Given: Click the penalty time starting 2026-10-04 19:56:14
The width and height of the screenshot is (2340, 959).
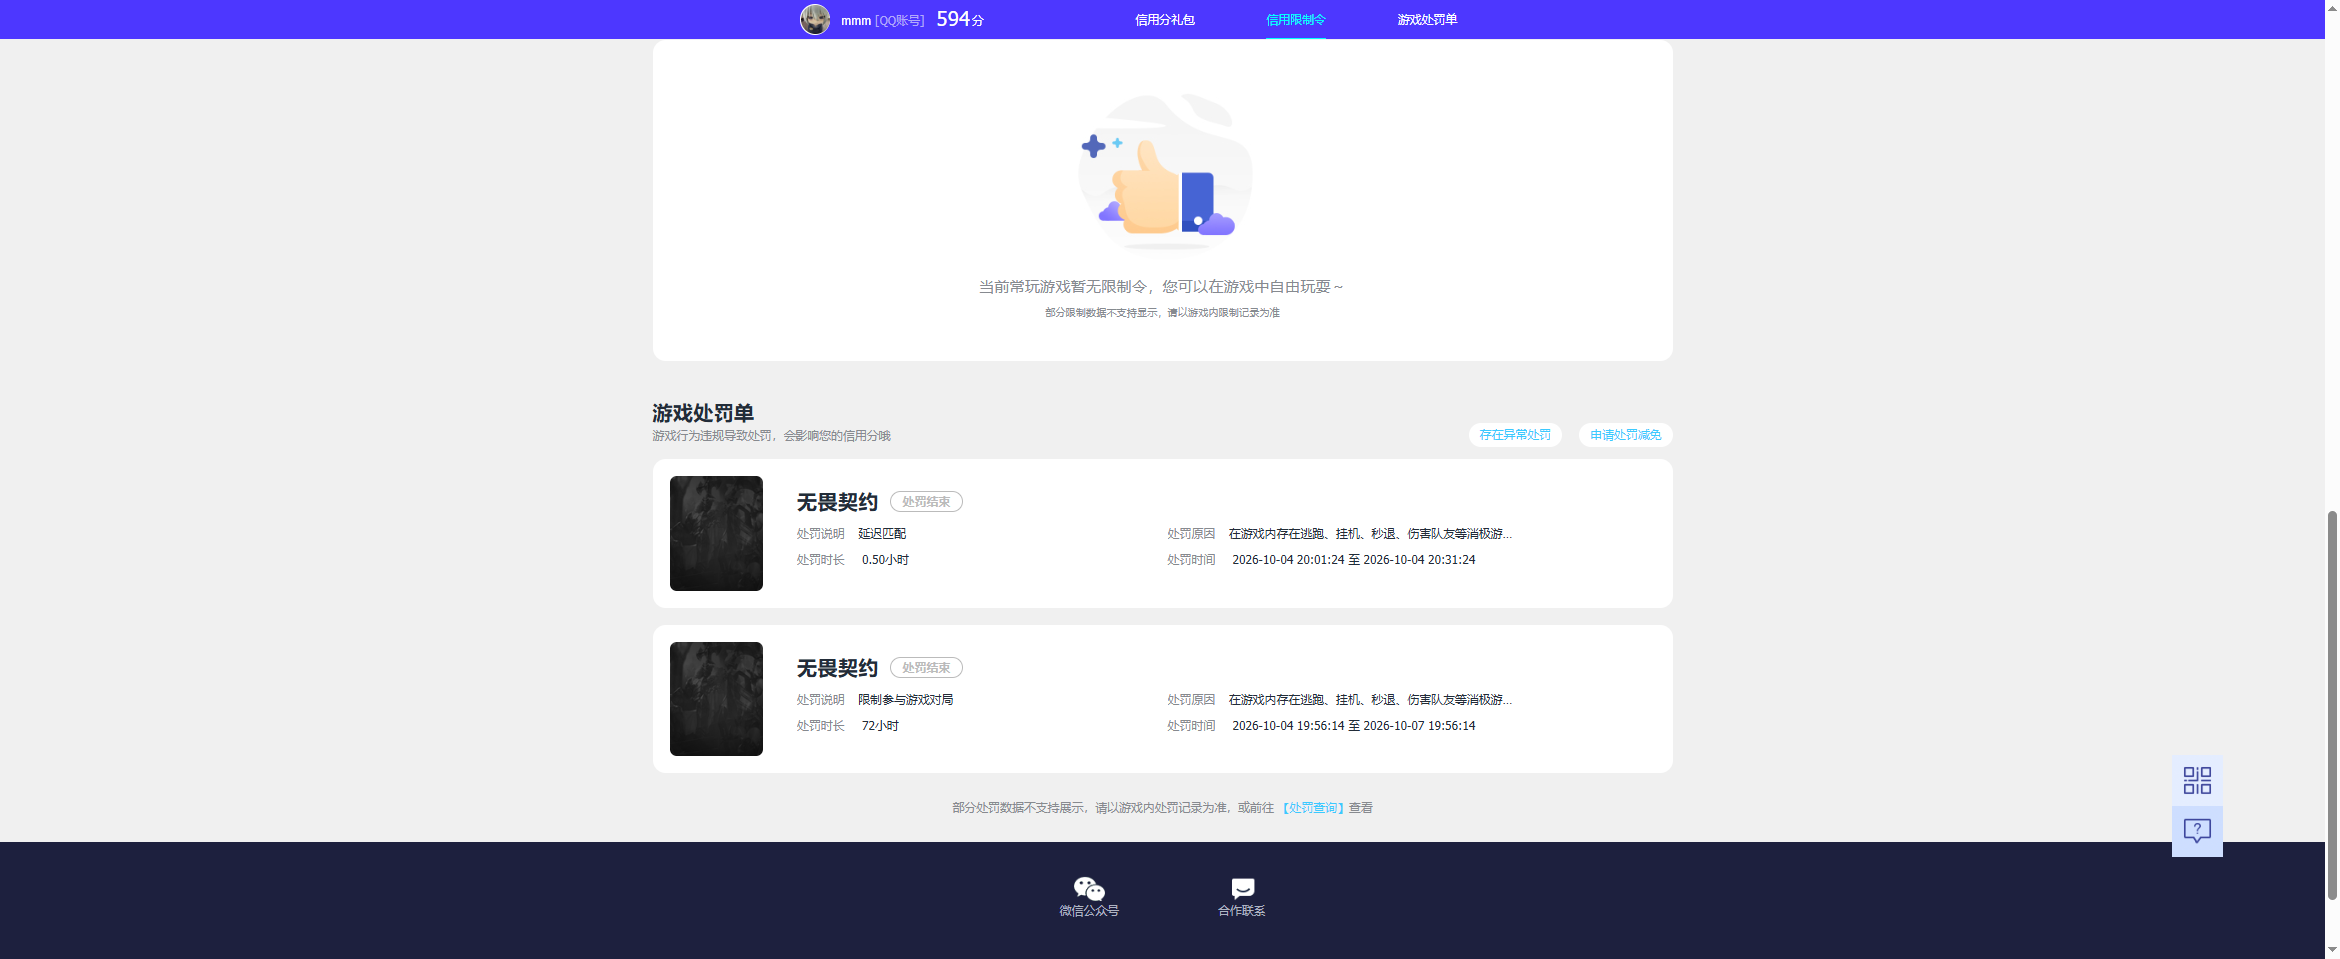Looking at the screenshot, I should (x=1354, y=726).
